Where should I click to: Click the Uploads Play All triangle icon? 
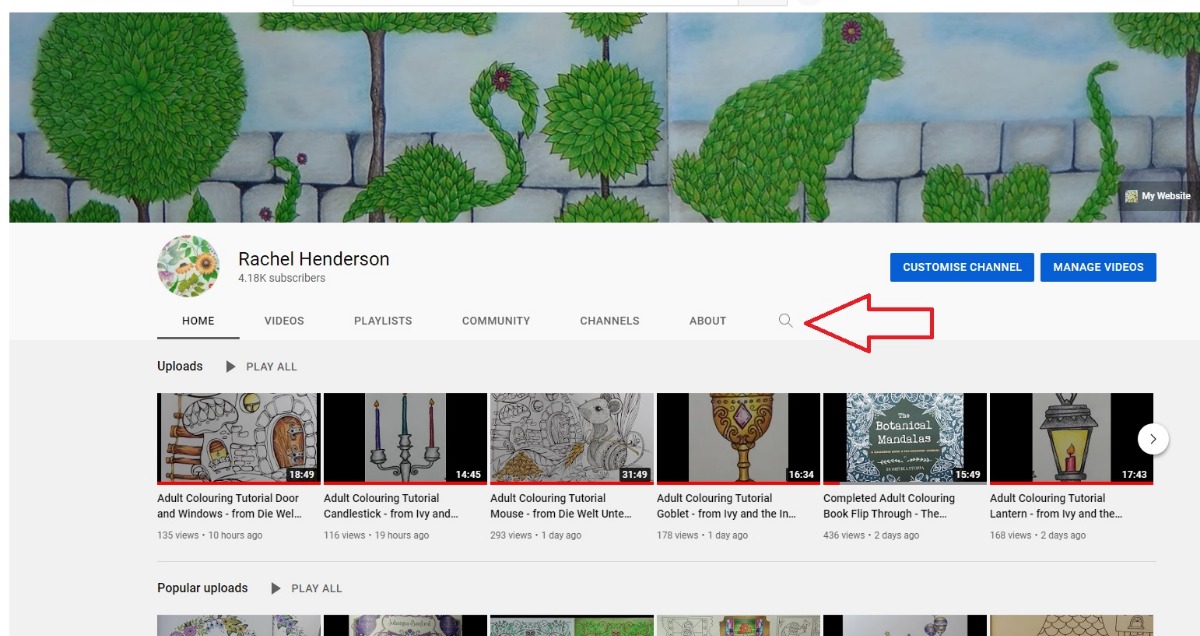click(x=231, y=367)
